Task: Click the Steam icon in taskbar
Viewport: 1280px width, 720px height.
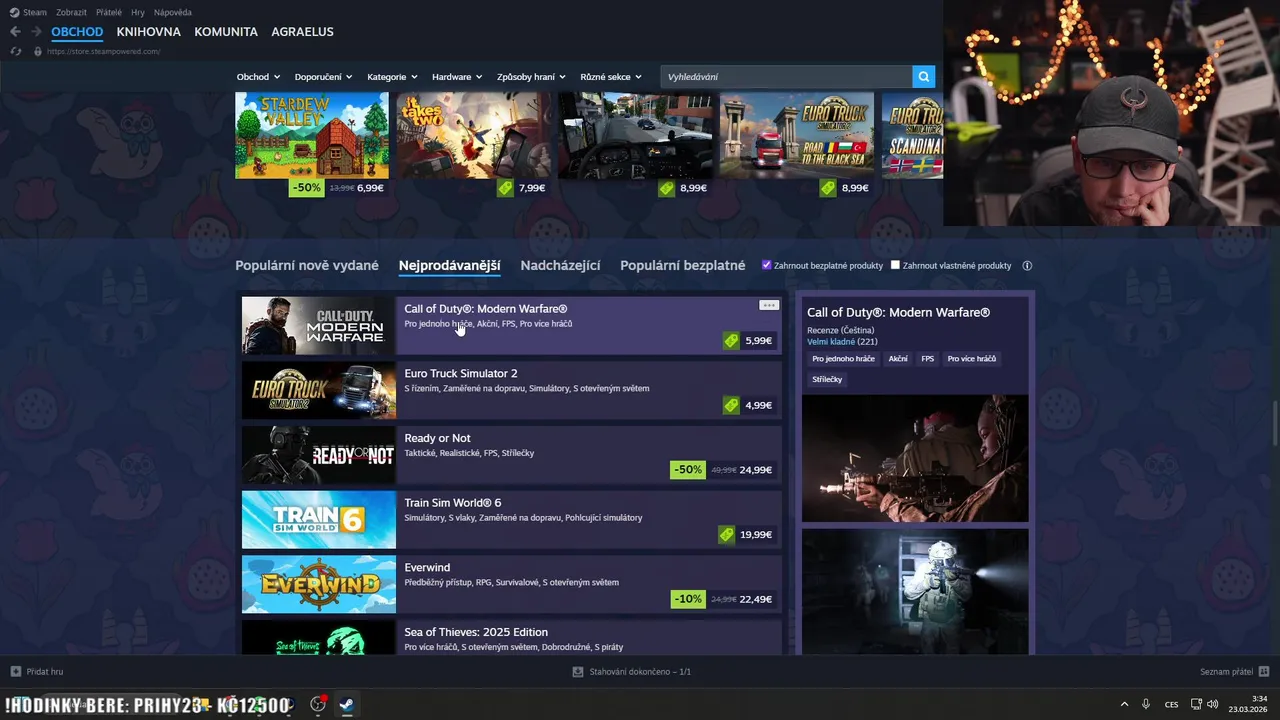Action: click(346, 704)
